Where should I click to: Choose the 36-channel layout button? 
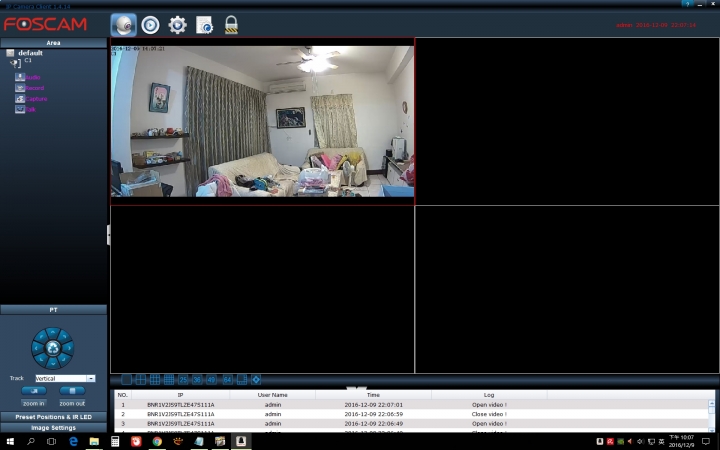point(197,380)
